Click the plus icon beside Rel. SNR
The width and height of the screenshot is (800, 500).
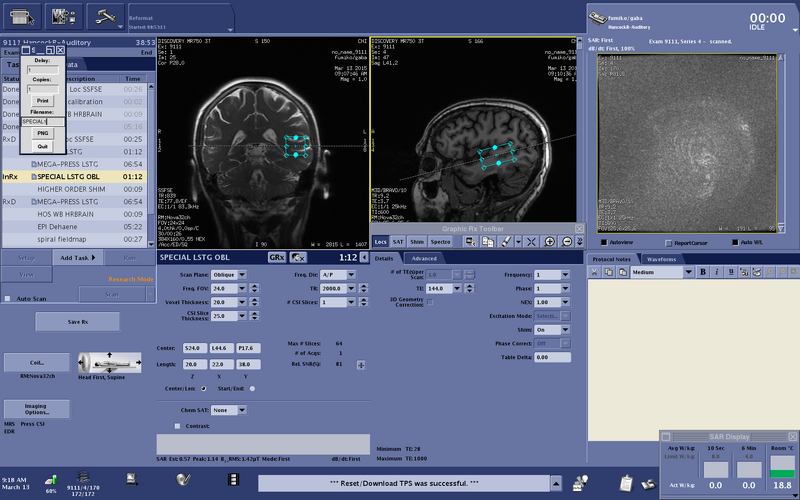(x=361, y=365)
